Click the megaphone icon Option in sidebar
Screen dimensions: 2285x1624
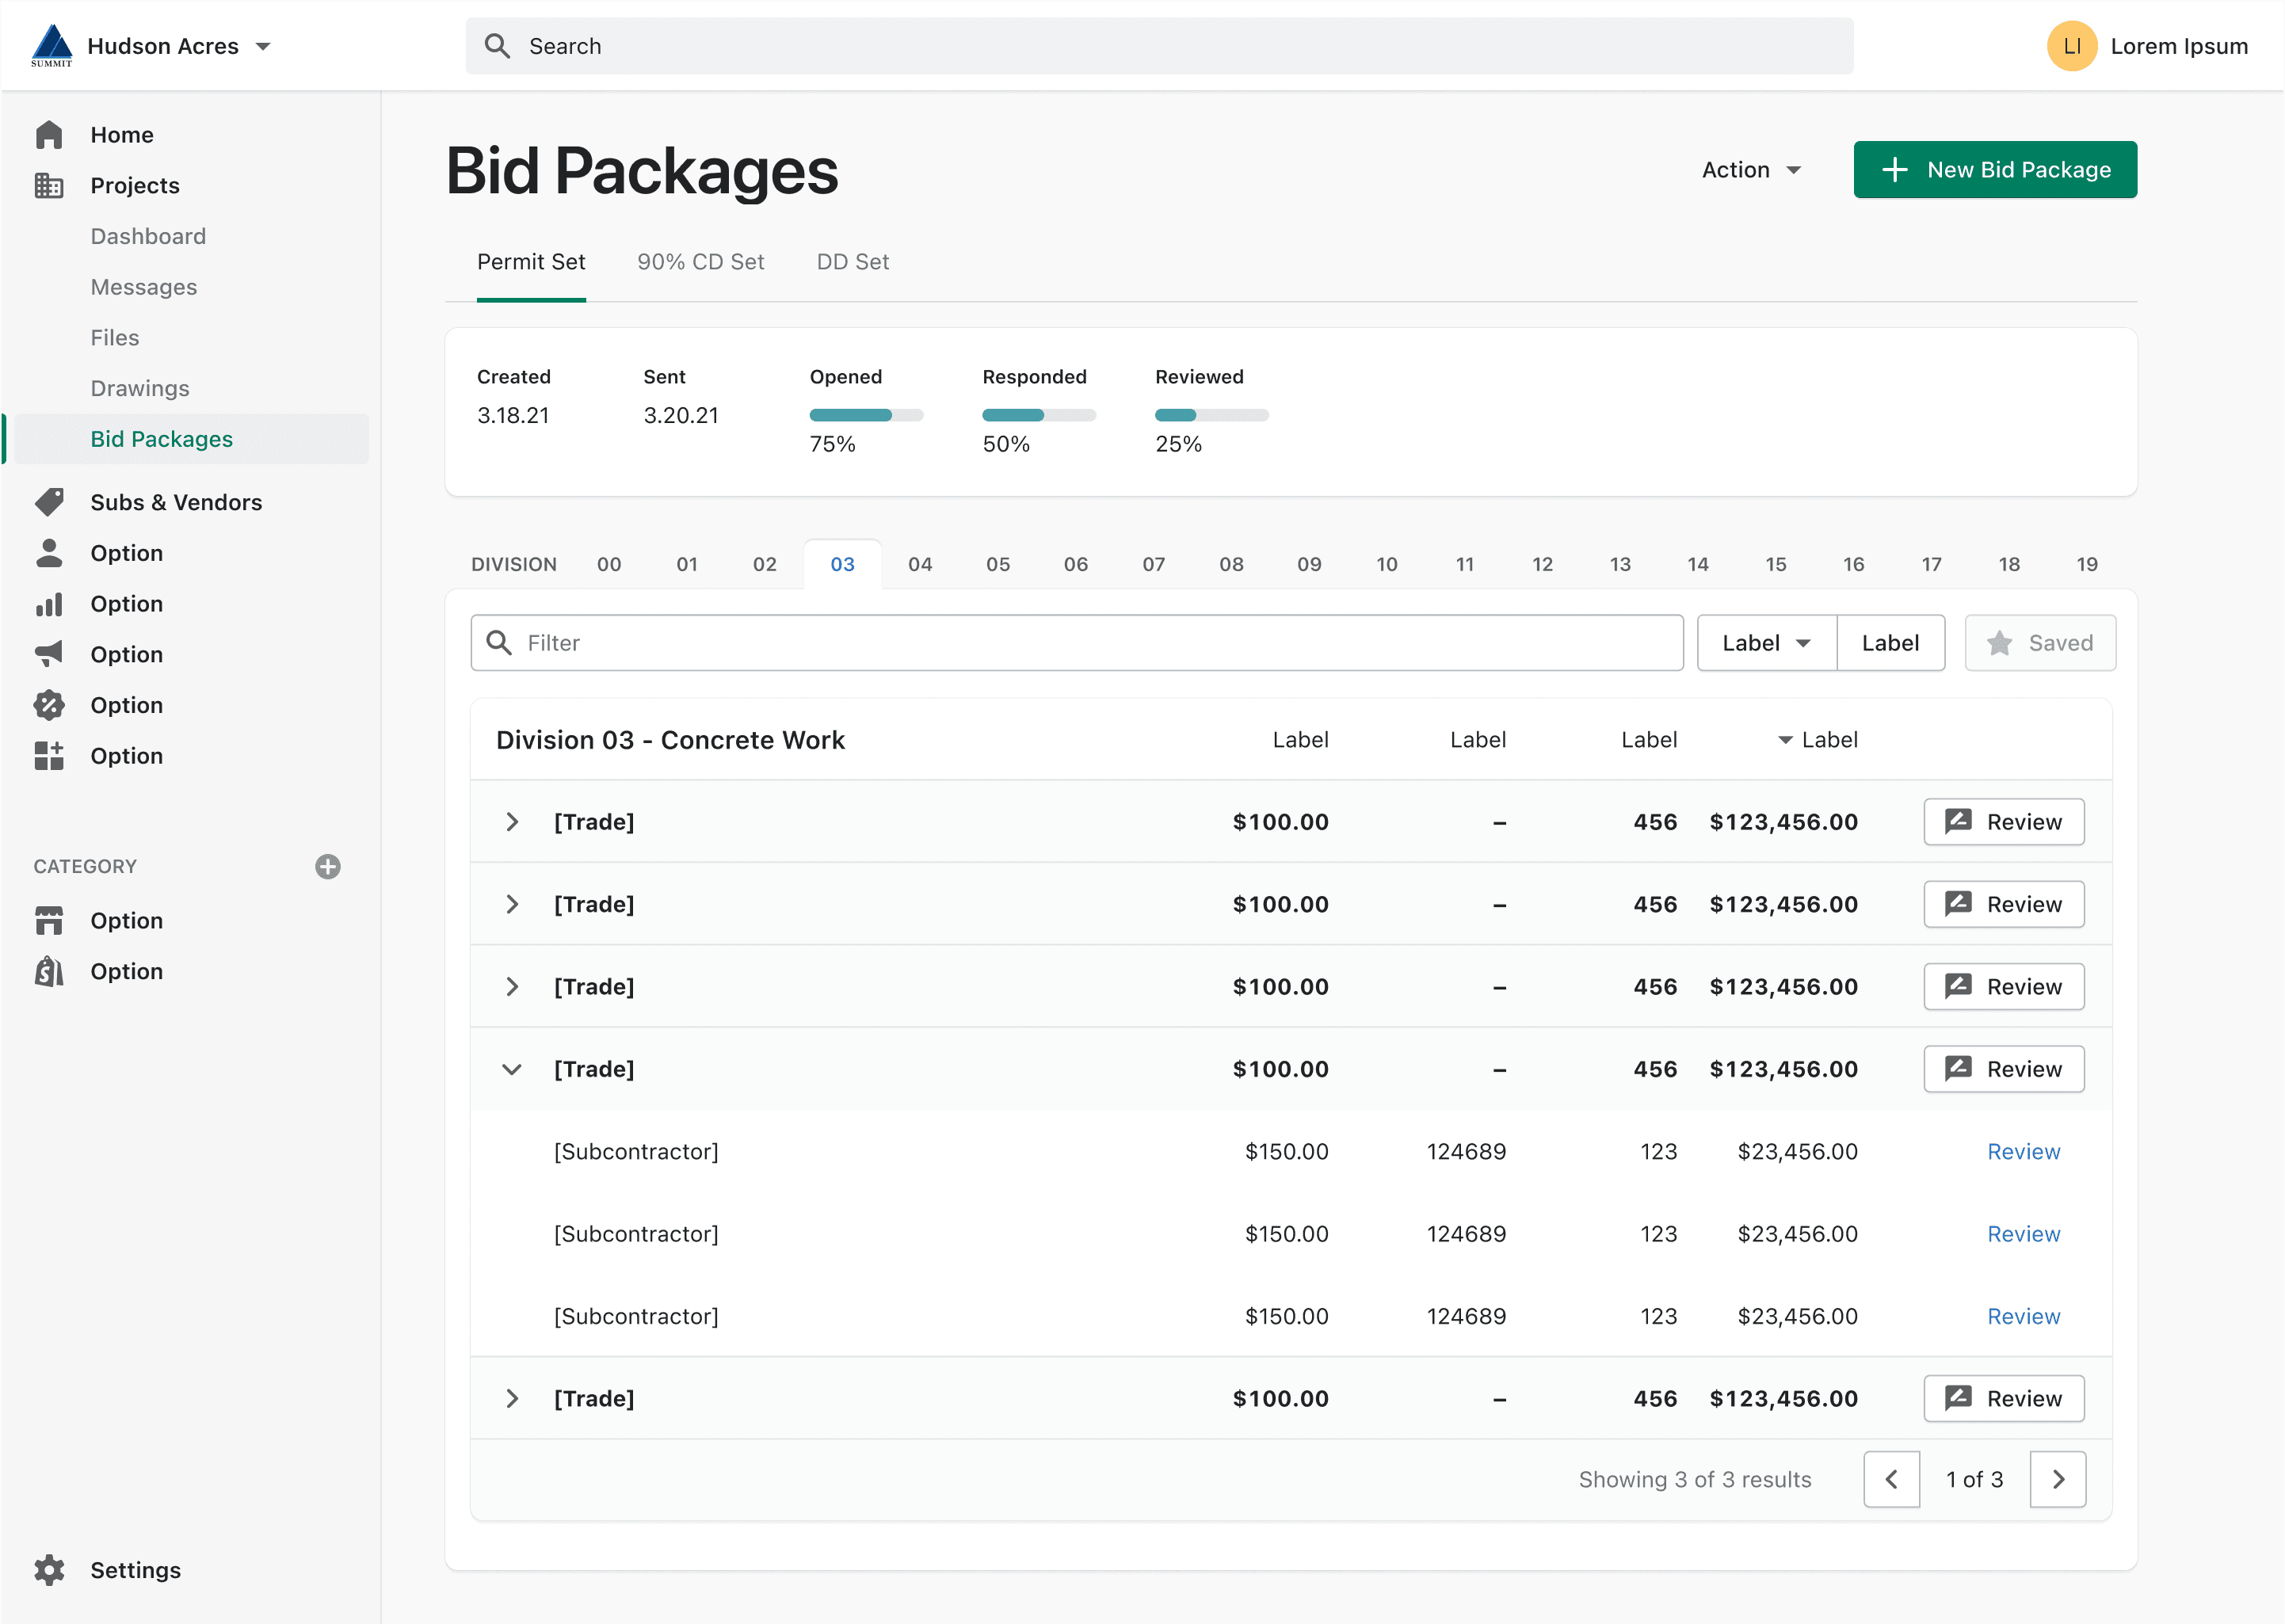pos(49,654)
